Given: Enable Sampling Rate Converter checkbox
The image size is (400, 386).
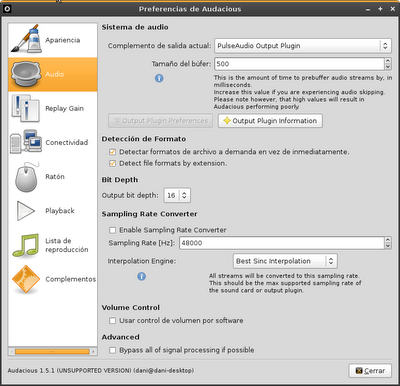Looking at the screenshot, I should tap(113, 230).
